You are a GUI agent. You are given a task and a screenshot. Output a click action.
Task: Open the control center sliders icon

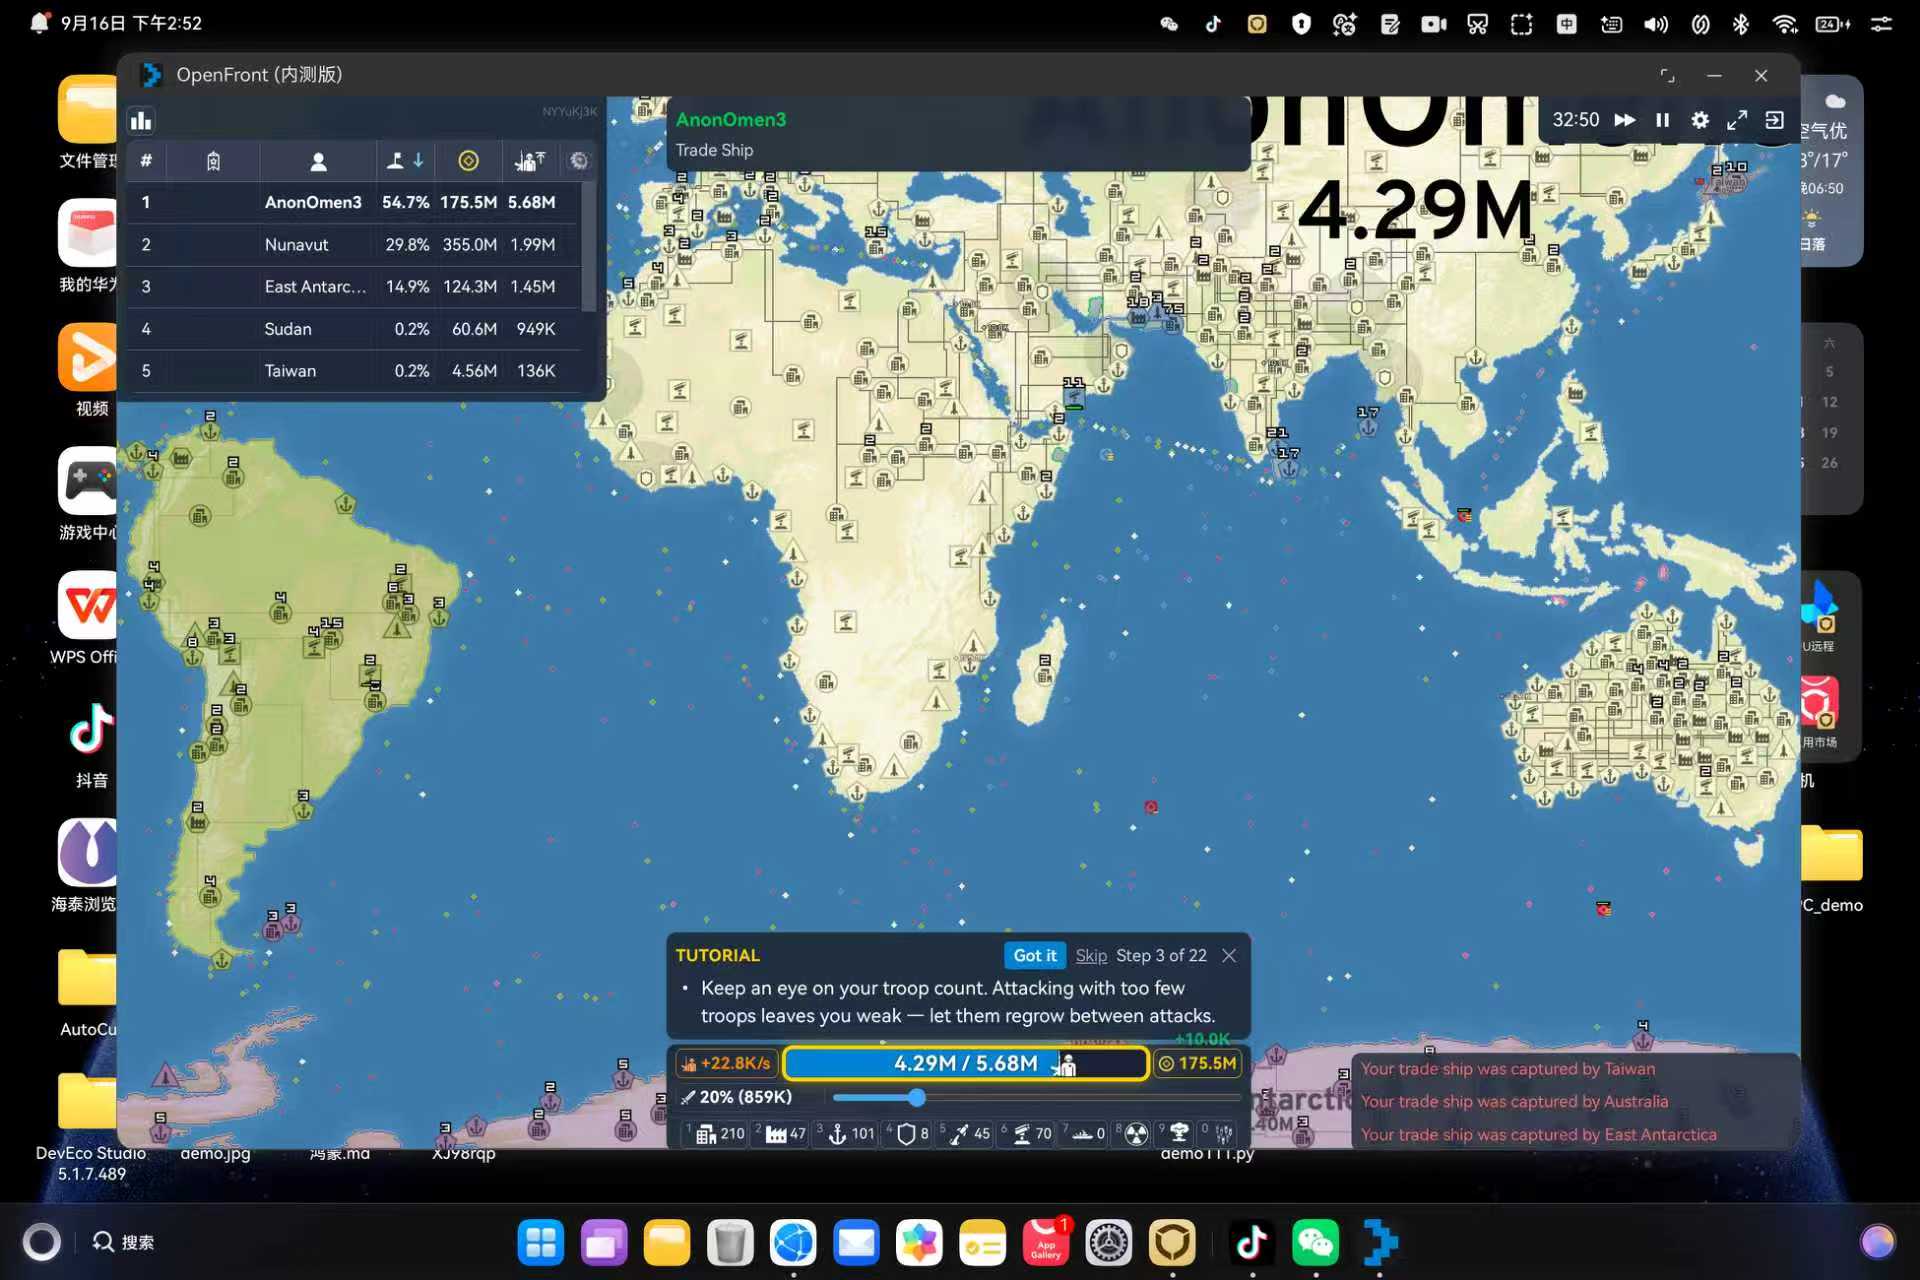pyautogui.click(x=1881, y=24)
